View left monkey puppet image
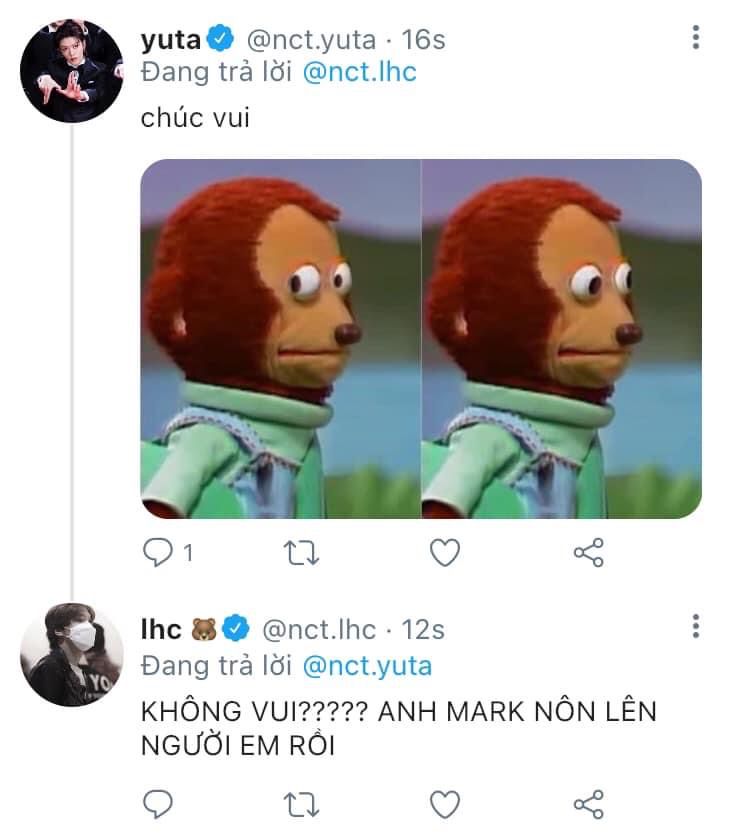 (x=280, y=338)
